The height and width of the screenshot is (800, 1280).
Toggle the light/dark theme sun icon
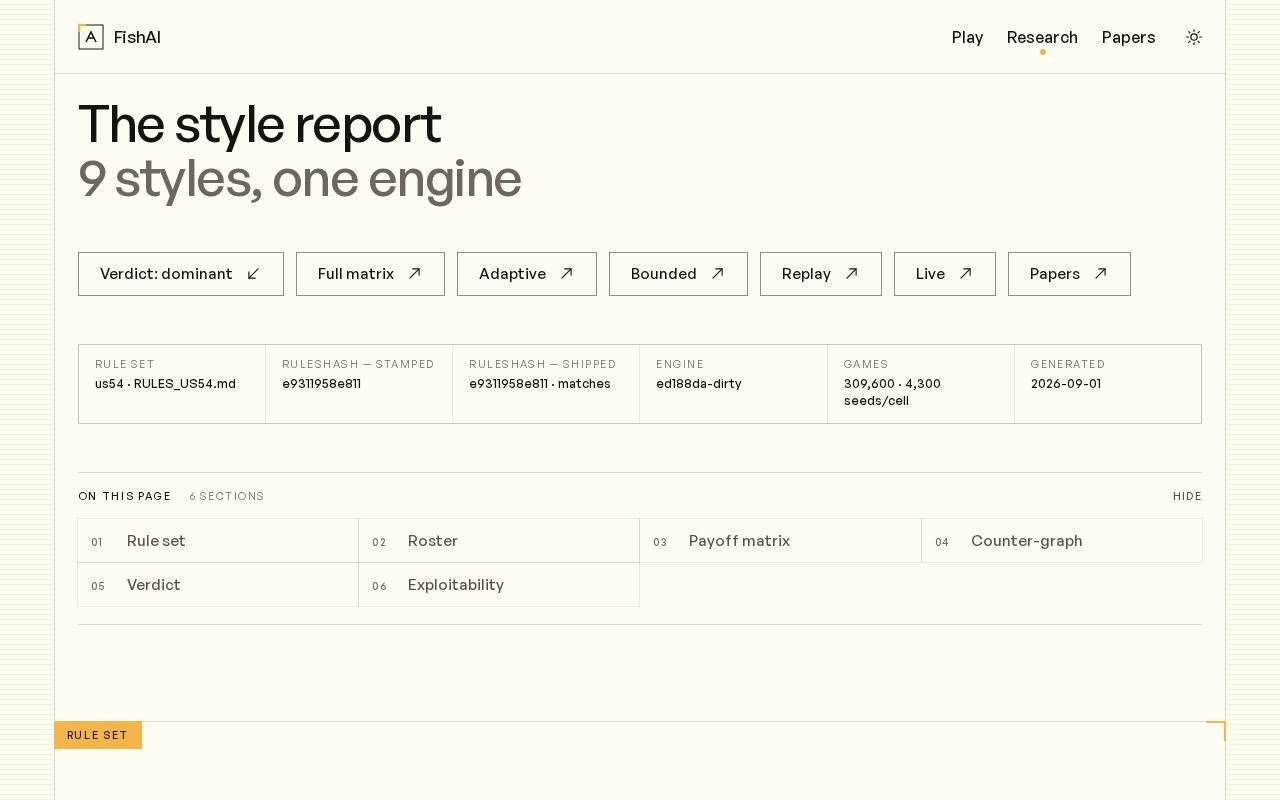tap(1194, 37)
